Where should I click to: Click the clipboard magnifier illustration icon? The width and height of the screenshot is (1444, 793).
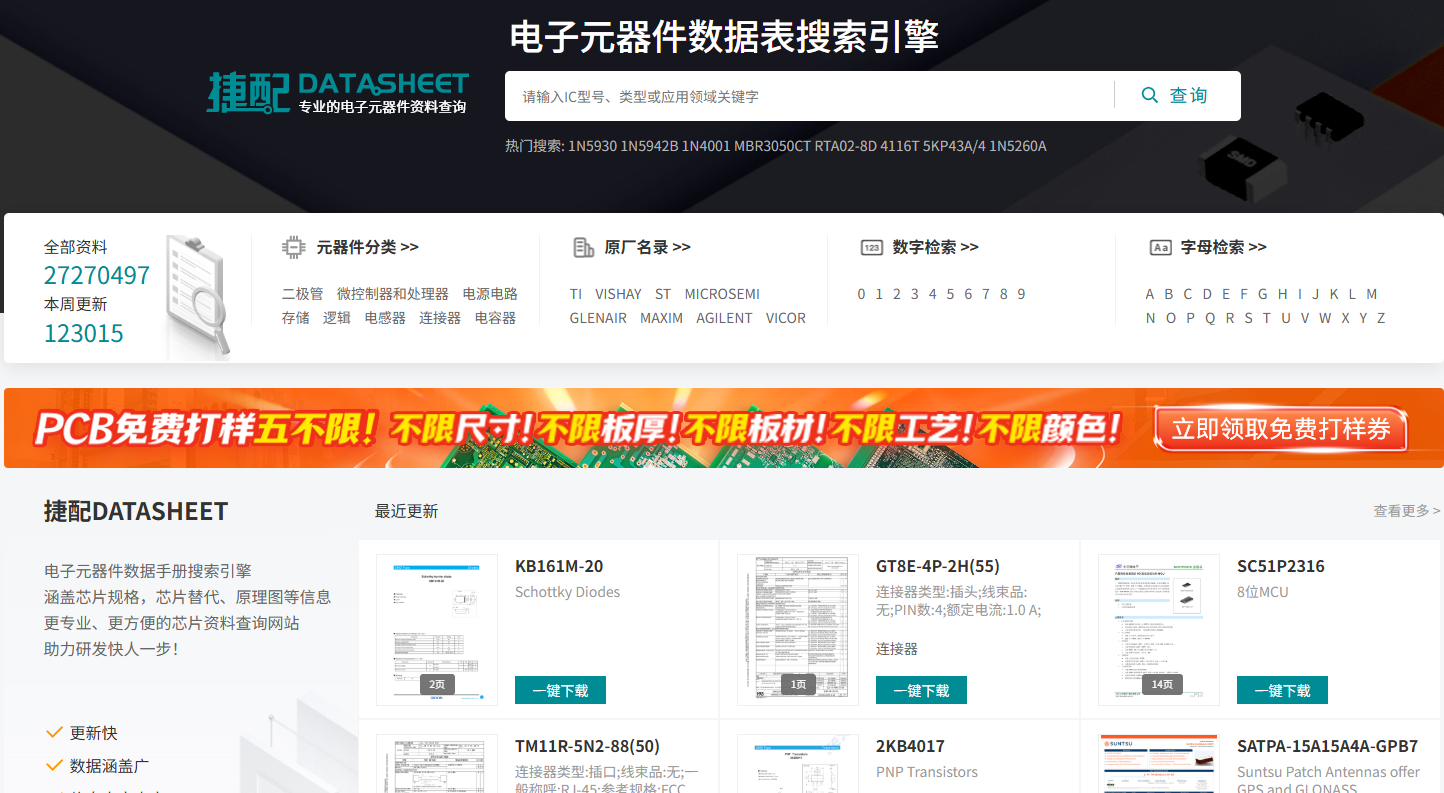(197, 297)
